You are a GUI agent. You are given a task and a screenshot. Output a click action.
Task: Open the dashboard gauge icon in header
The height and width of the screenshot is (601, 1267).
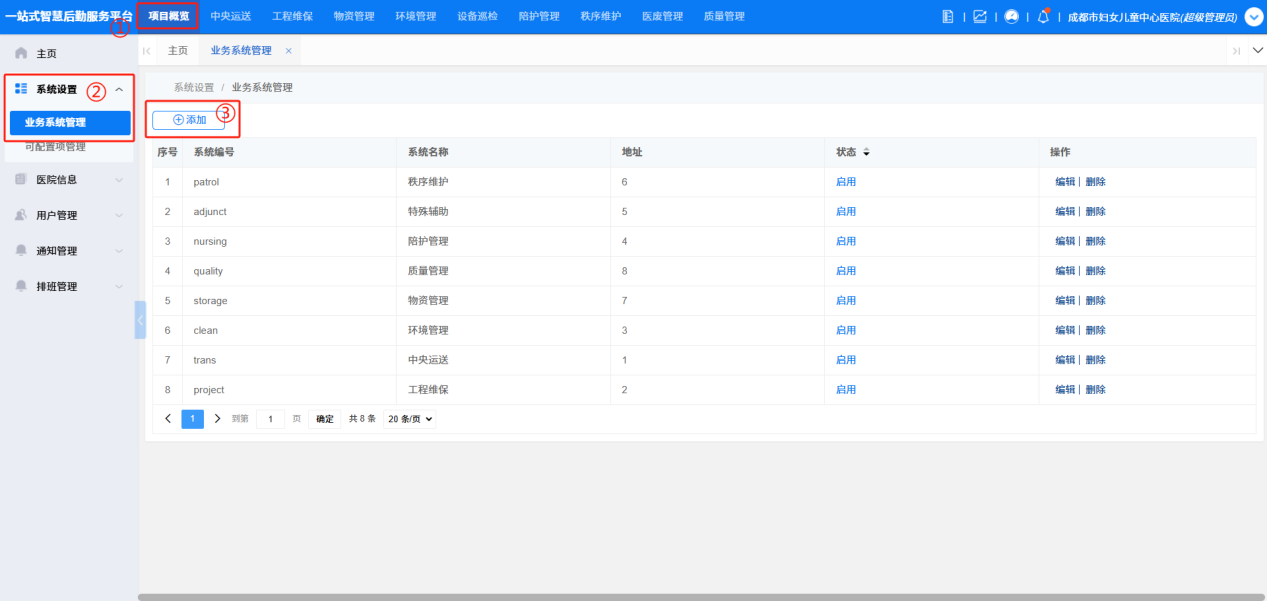(1011, 17)
